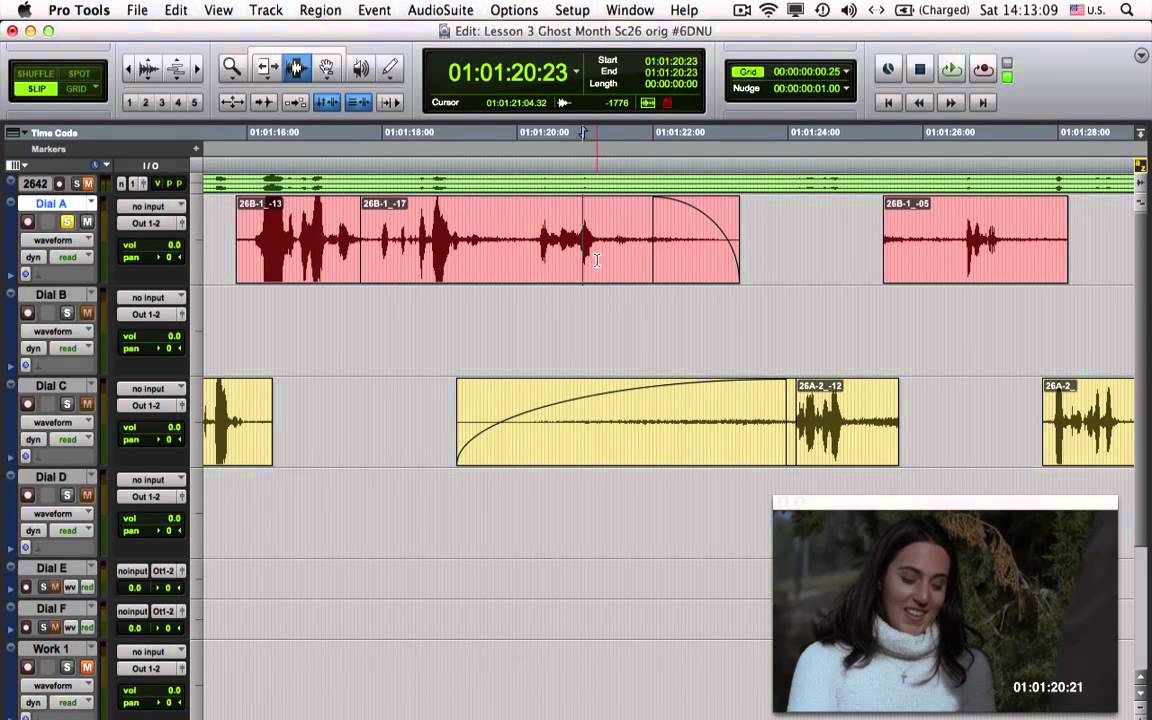Viewport: 1152px width, 720px height.
Task: Open edit window toolbar menu arrow
Action: coord(1141,56)
